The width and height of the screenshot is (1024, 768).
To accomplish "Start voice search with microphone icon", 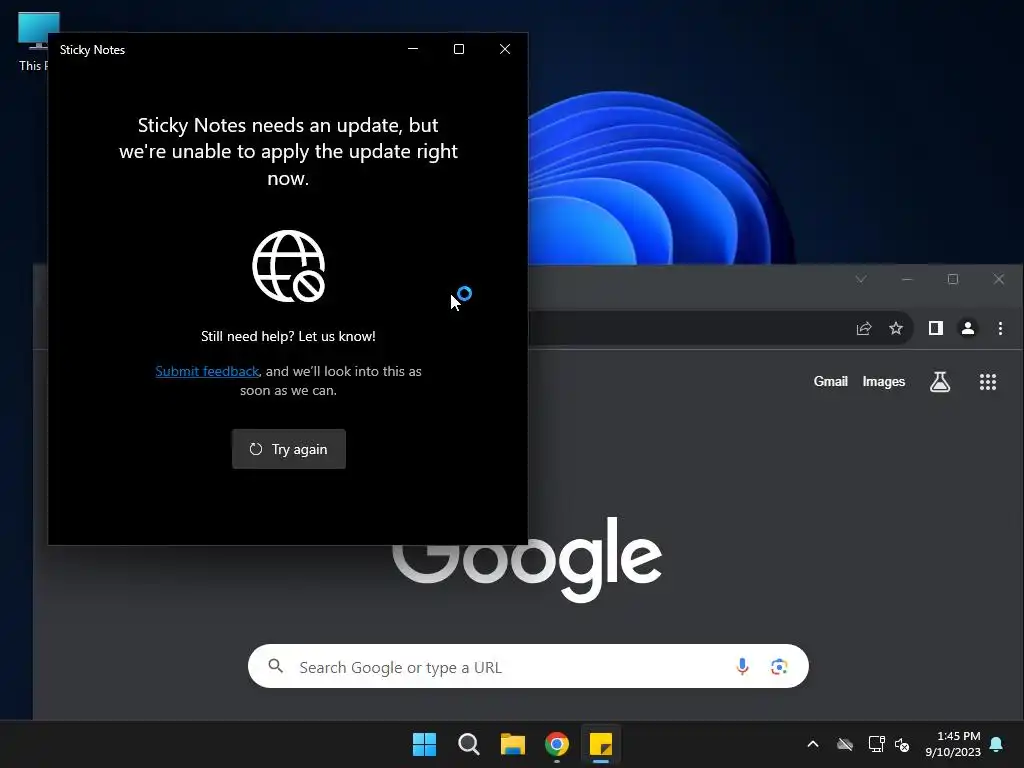I will [x=742, y=666].
